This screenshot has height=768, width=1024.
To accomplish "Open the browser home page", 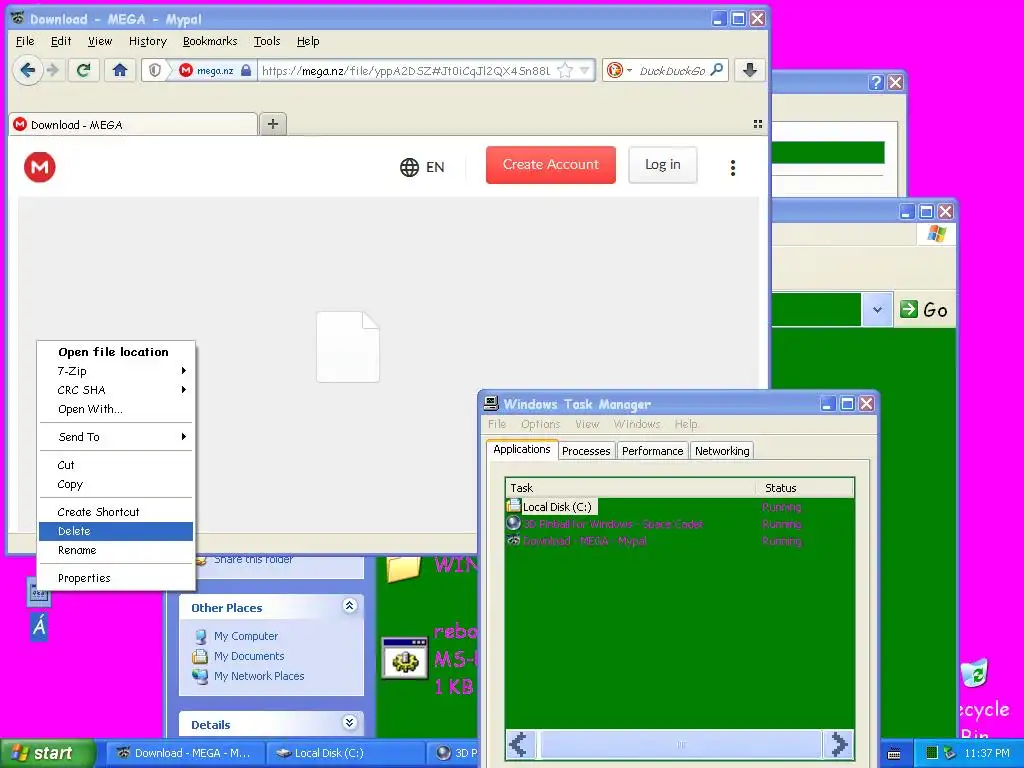I will pos(120,70).
